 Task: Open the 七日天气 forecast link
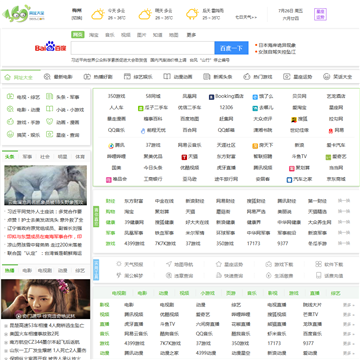pyautogui.click(x=246, y=17)
